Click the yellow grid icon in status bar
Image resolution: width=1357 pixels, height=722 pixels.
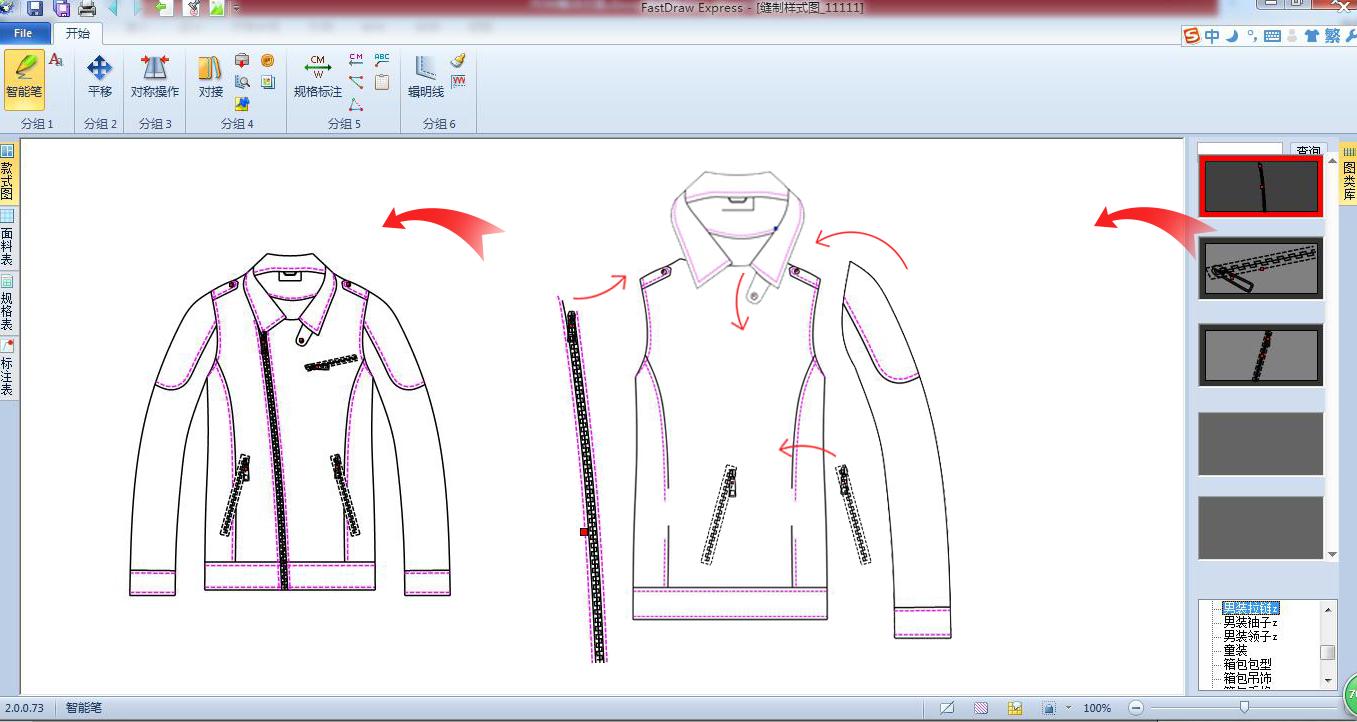(1015, 708)
